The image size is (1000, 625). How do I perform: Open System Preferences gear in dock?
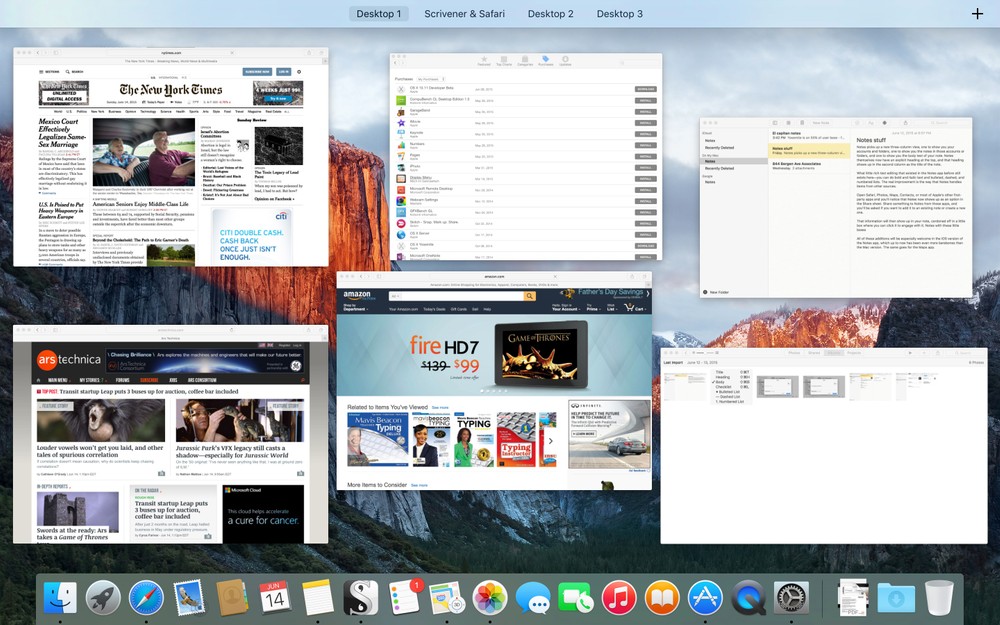click(791, 598)
